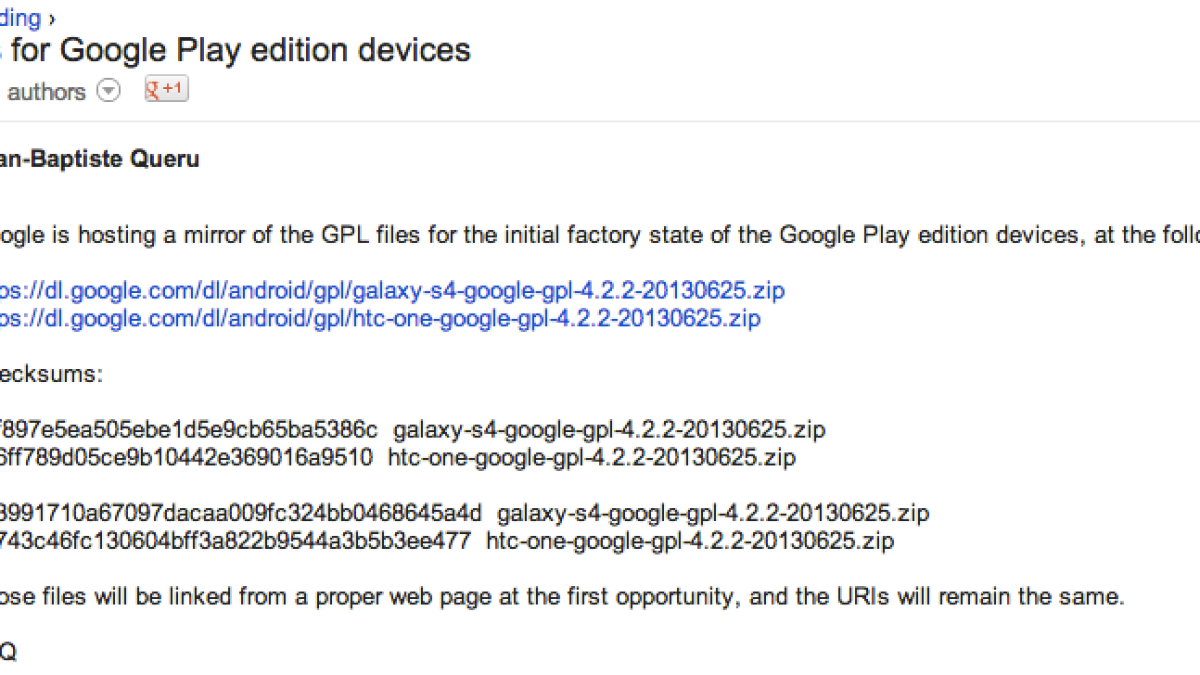Click the hash ending in 3ee477
The height and width of the screenshot is (675, 1200).
[235, 542]
